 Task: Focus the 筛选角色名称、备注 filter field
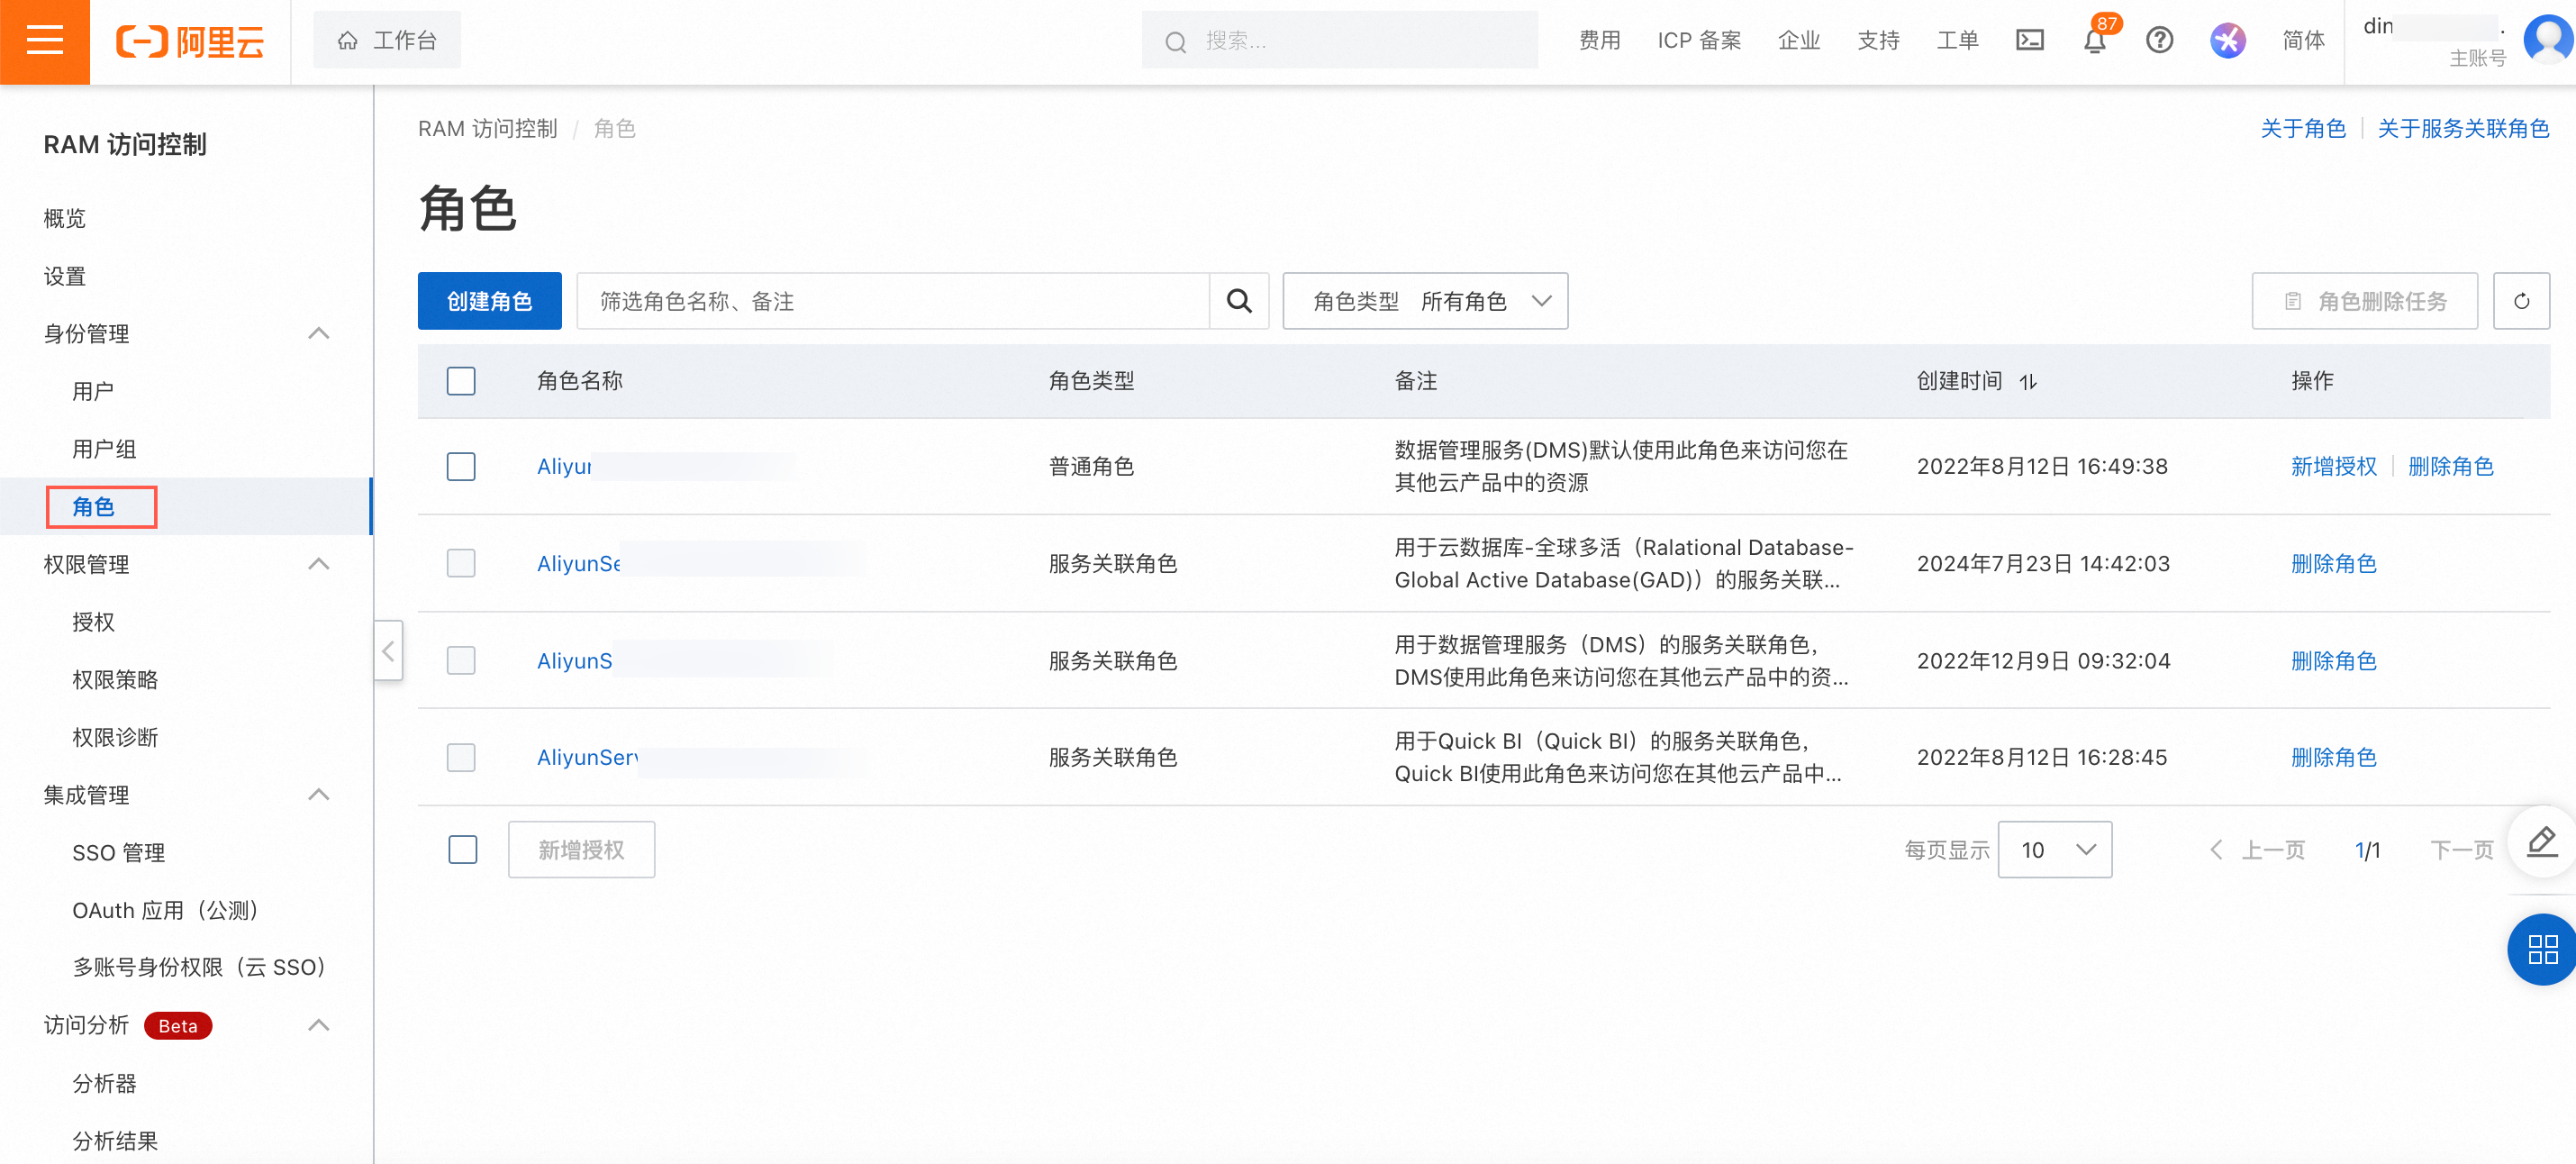892,301
